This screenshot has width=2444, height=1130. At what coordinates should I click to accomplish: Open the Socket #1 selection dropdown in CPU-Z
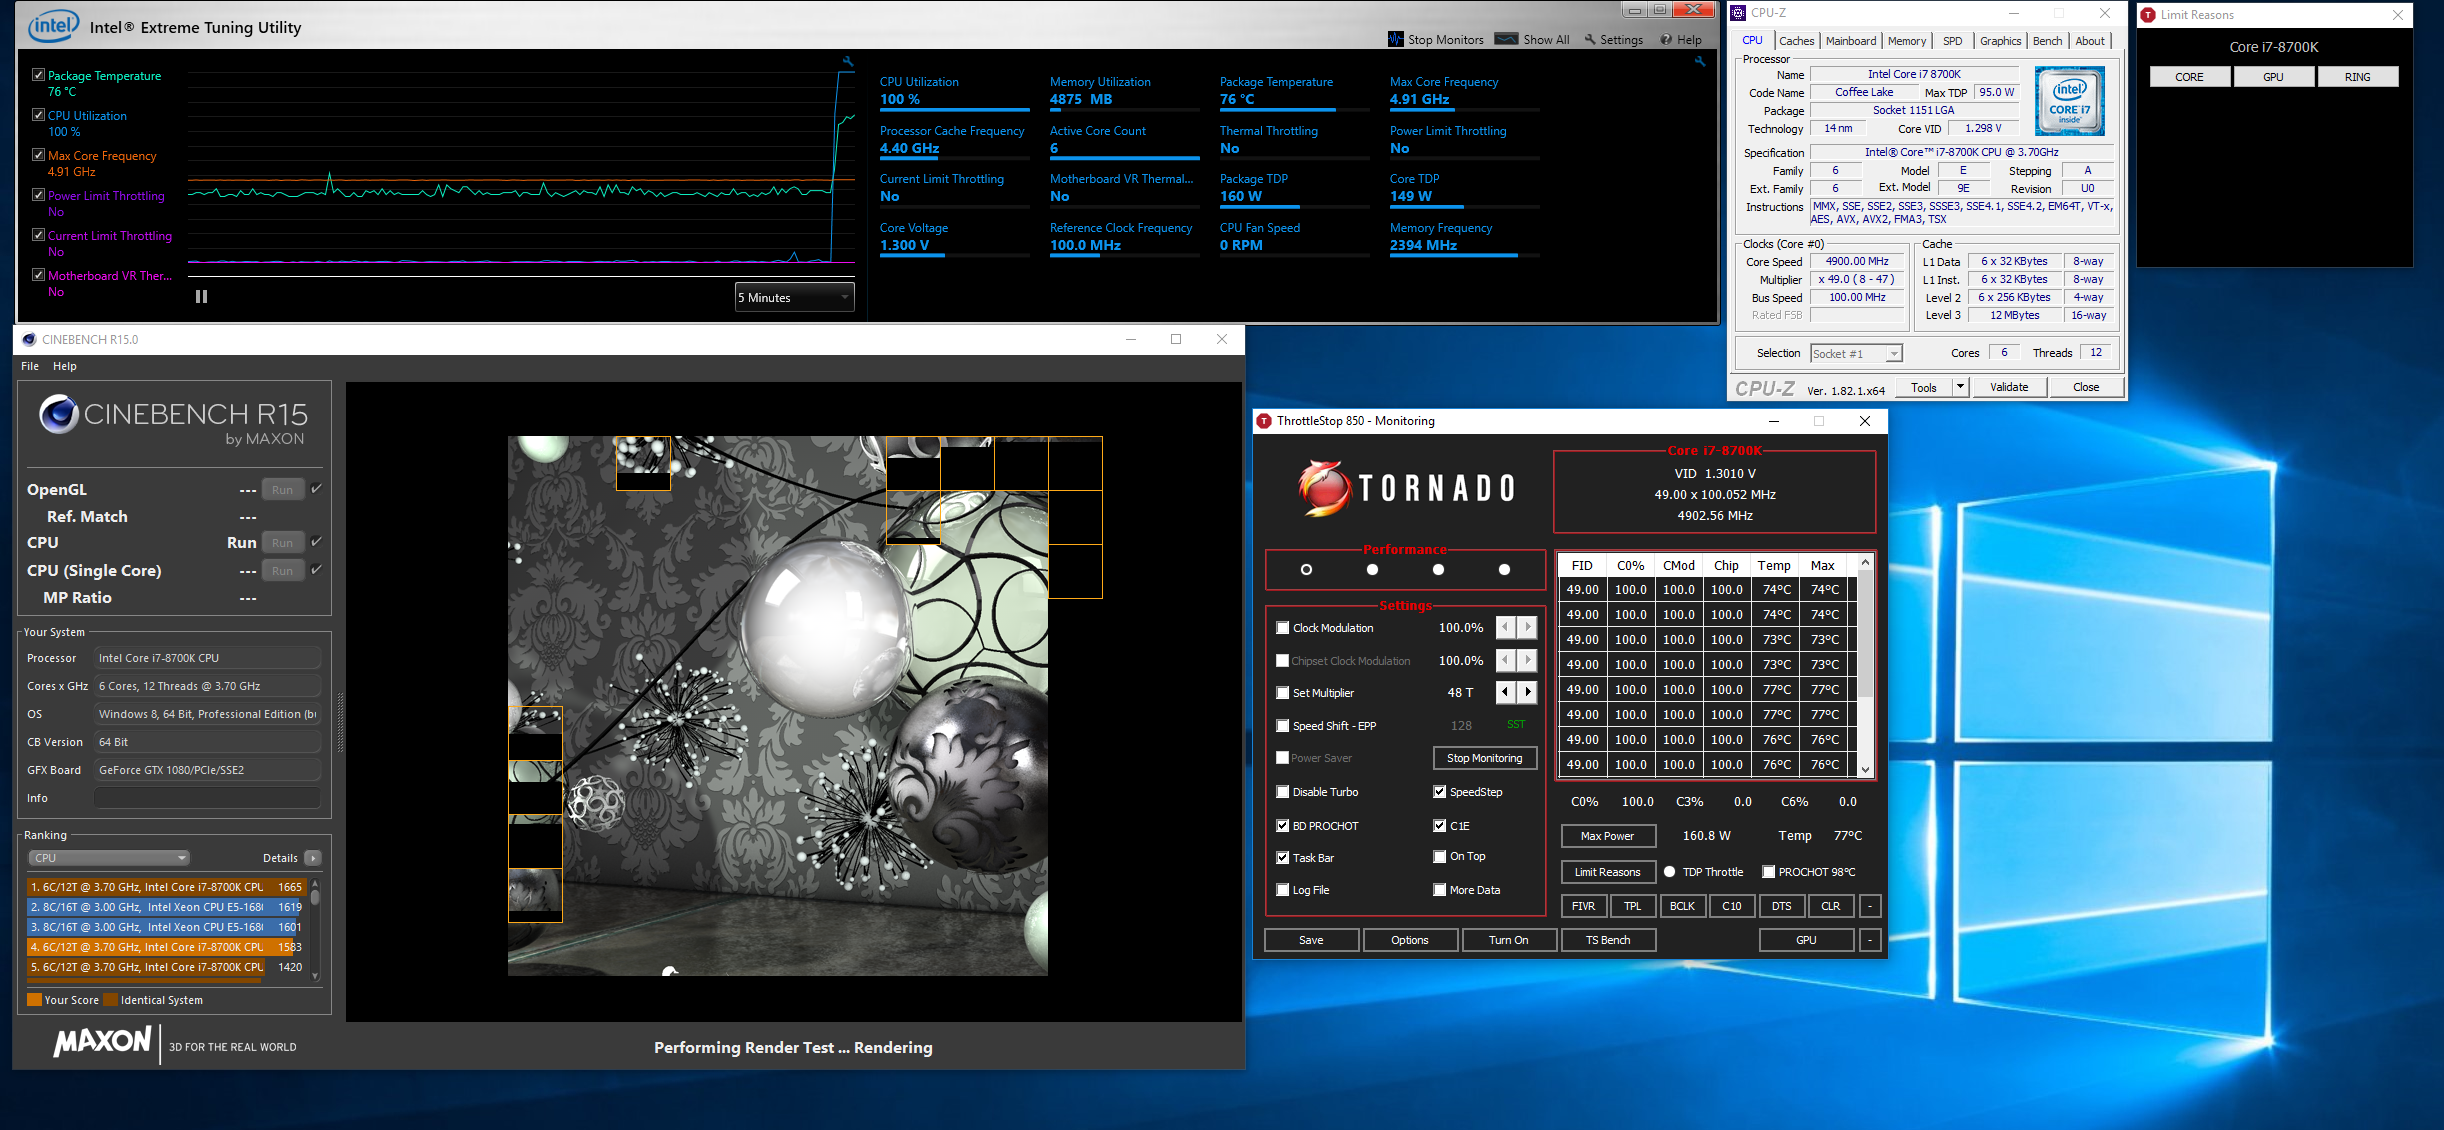[x=1856, y=353]
